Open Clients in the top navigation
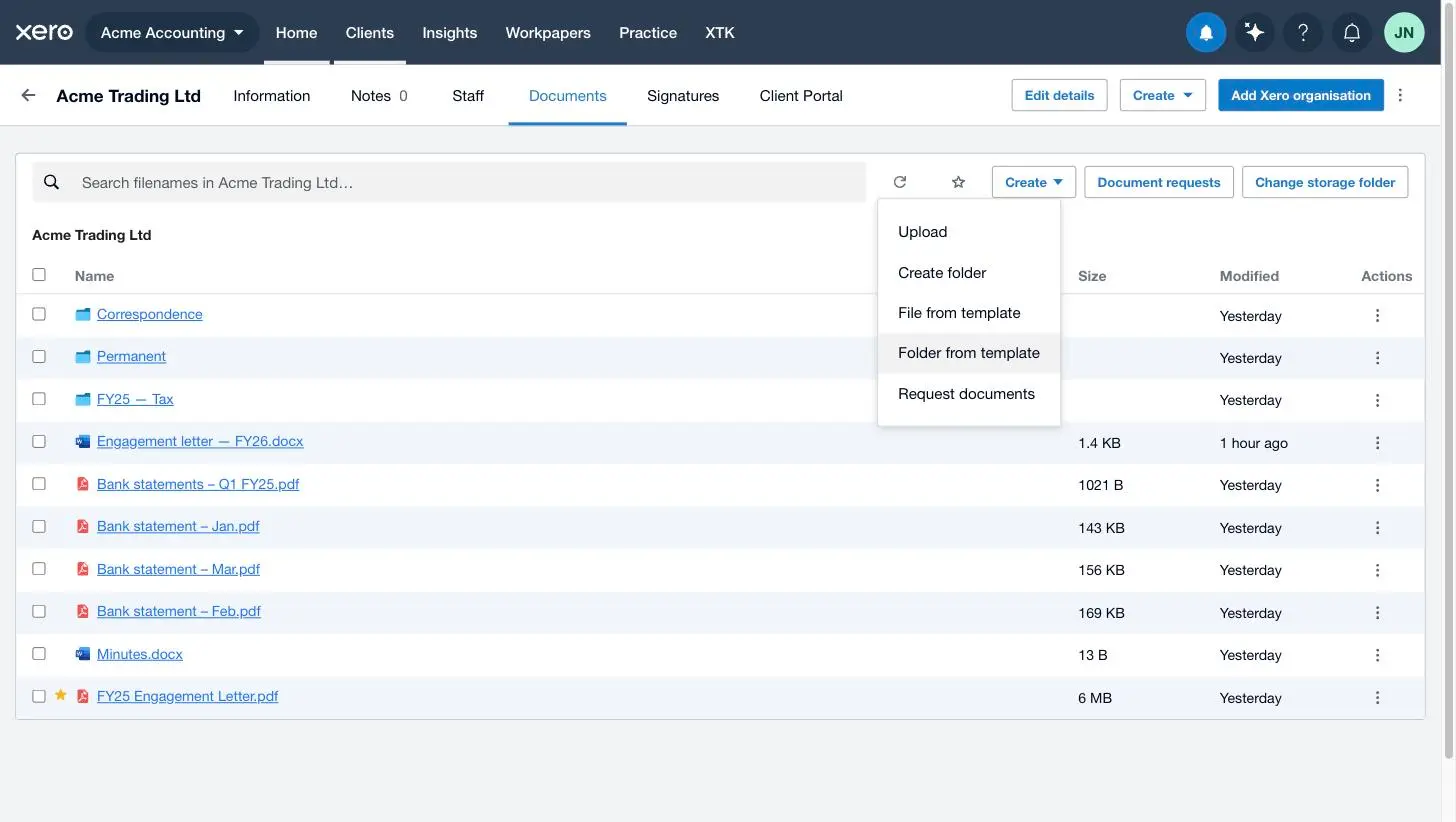The width and height of the screenshot is (1456, 822). (370, 32)
